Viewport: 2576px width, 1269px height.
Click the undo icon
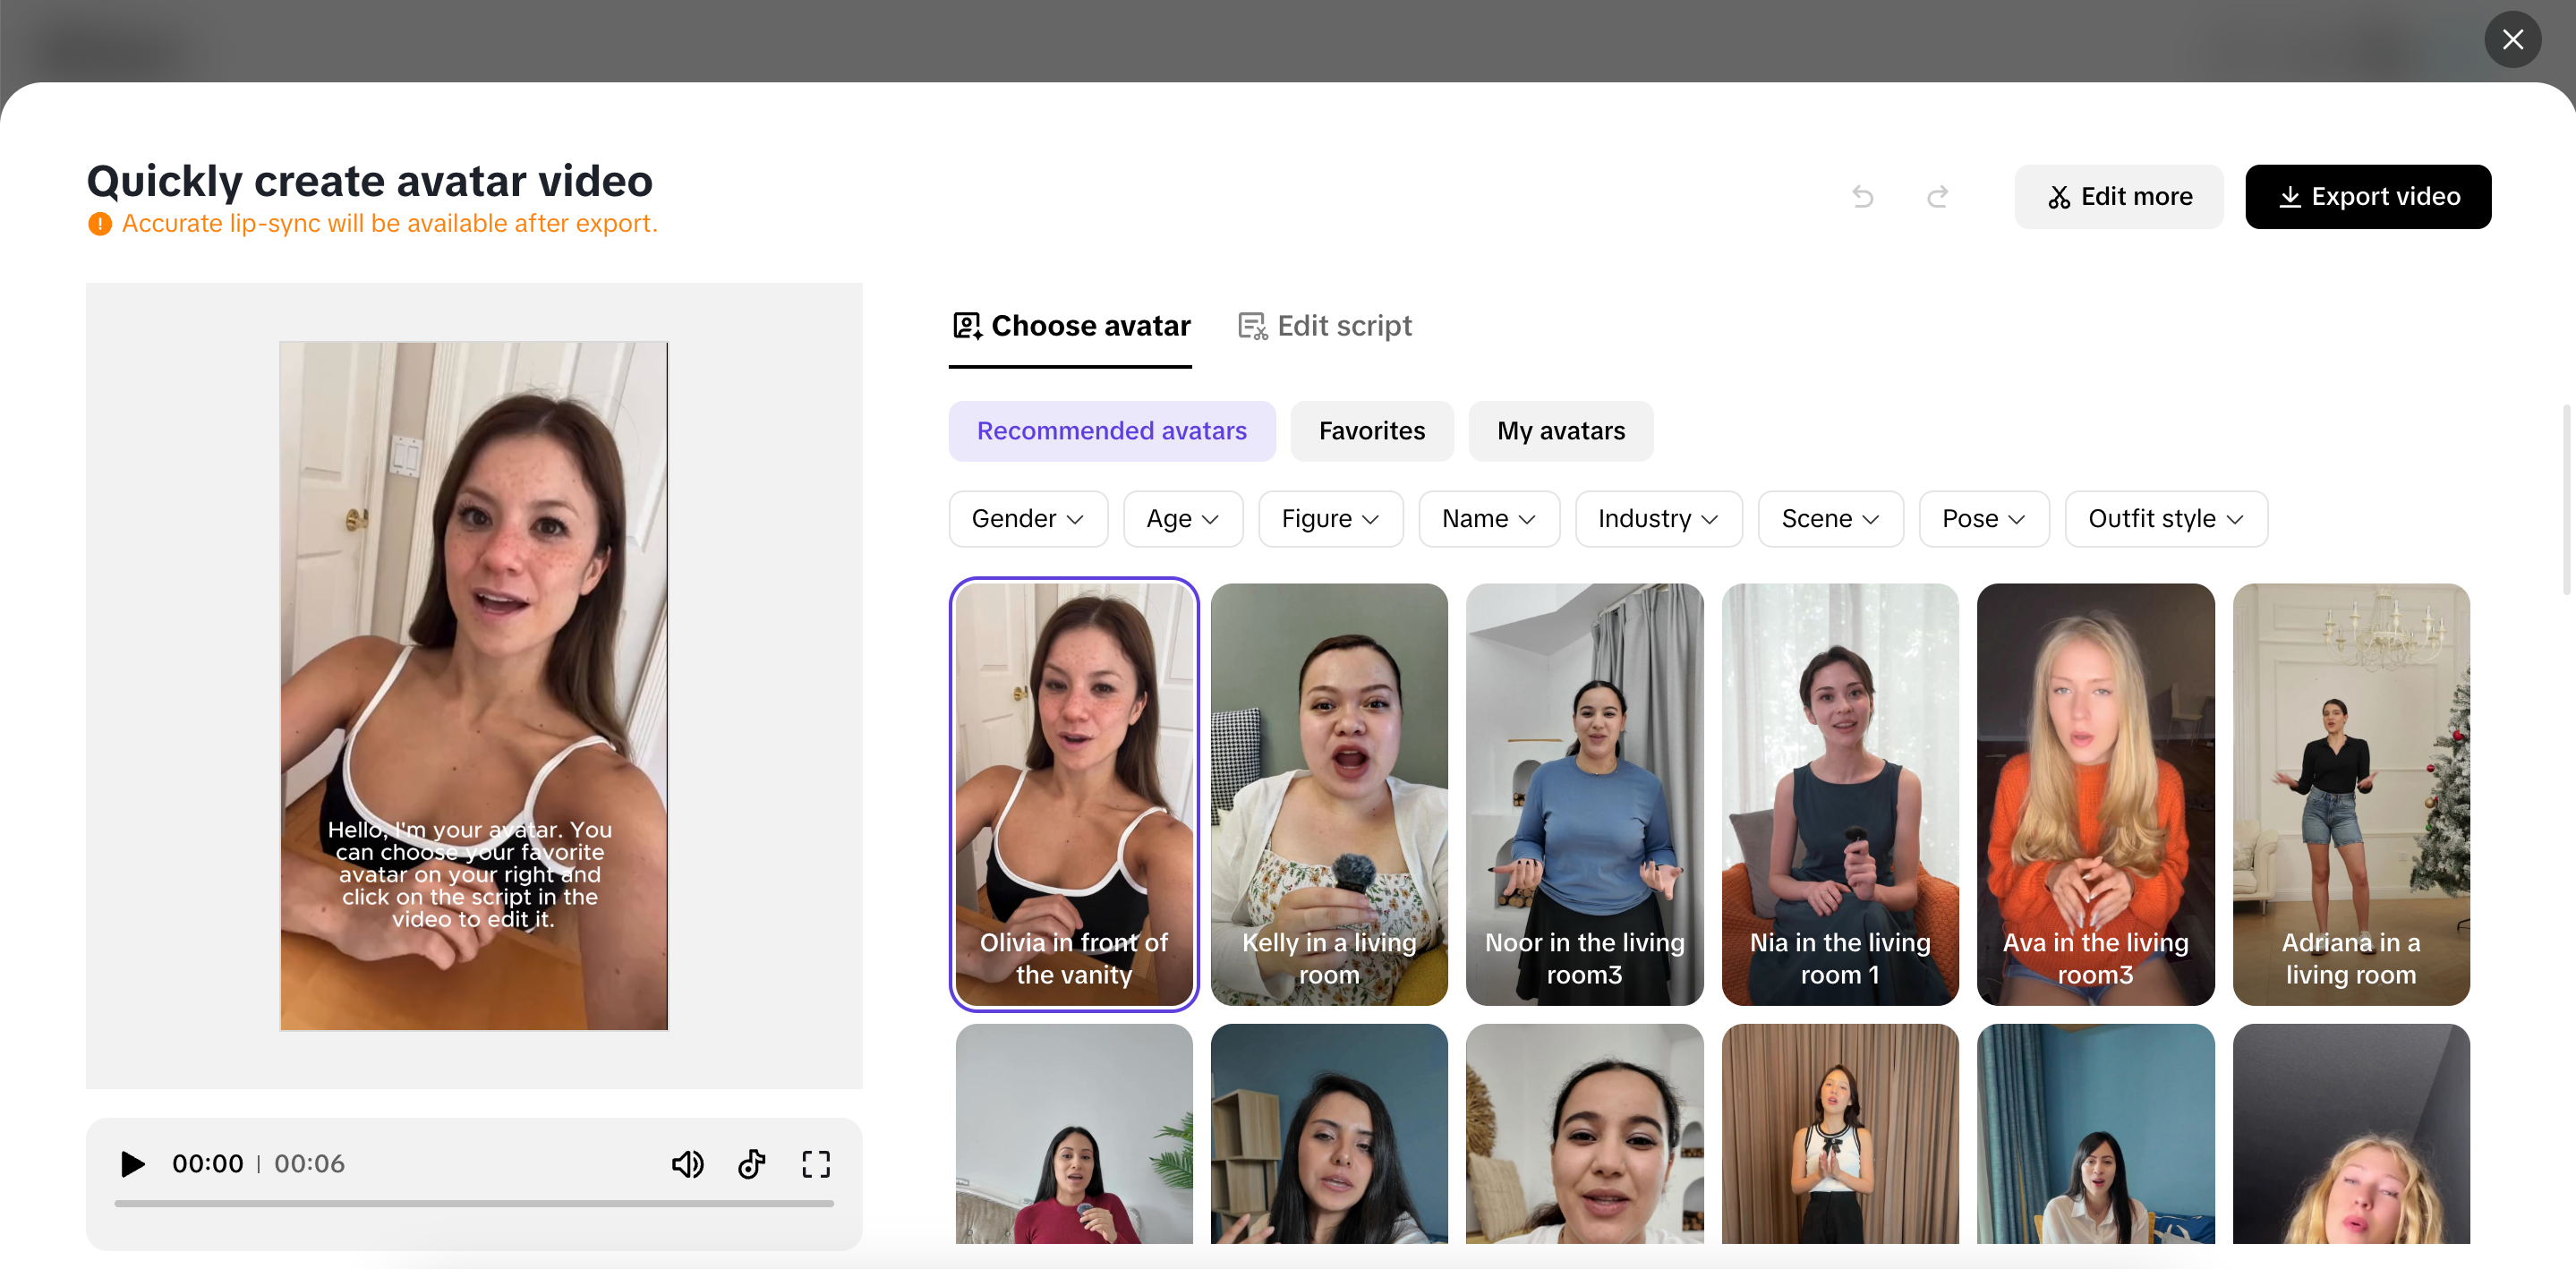(x=1862, y=196)
